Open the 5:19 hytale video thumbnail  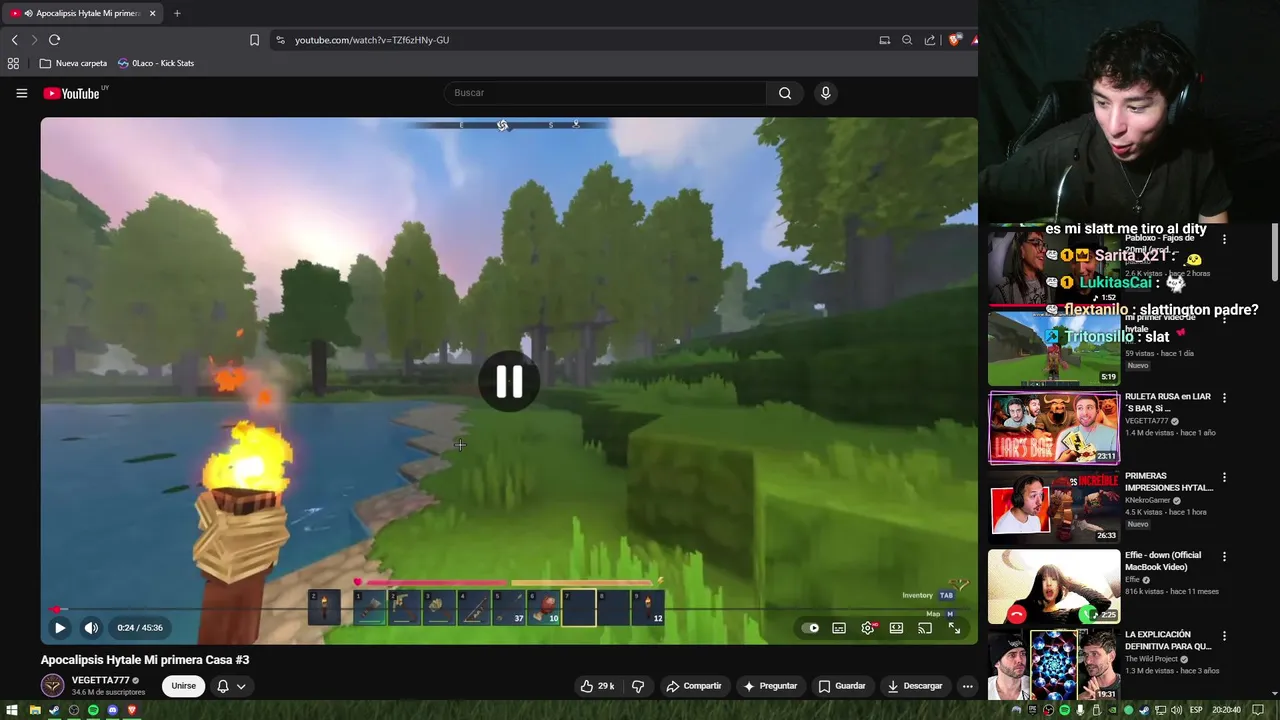point(1054,348)
